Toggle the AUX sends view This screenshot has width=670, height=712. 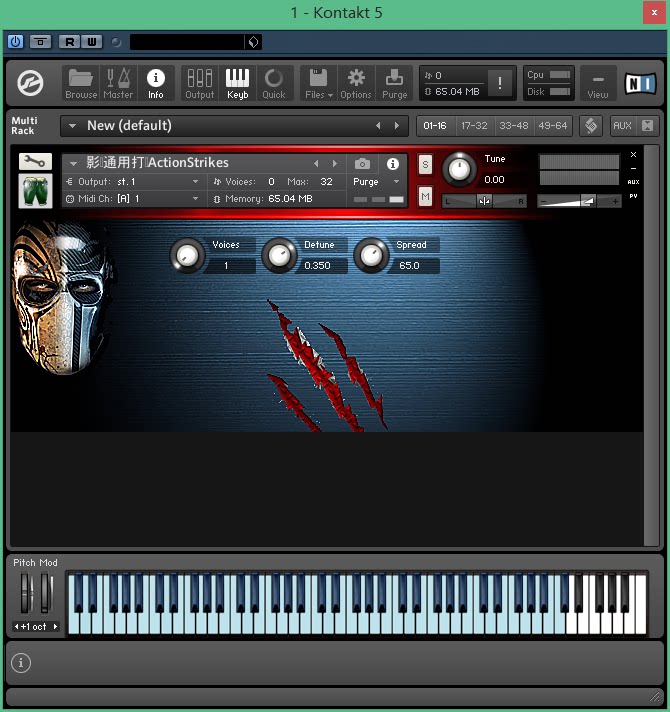click(x=622, y=126)
